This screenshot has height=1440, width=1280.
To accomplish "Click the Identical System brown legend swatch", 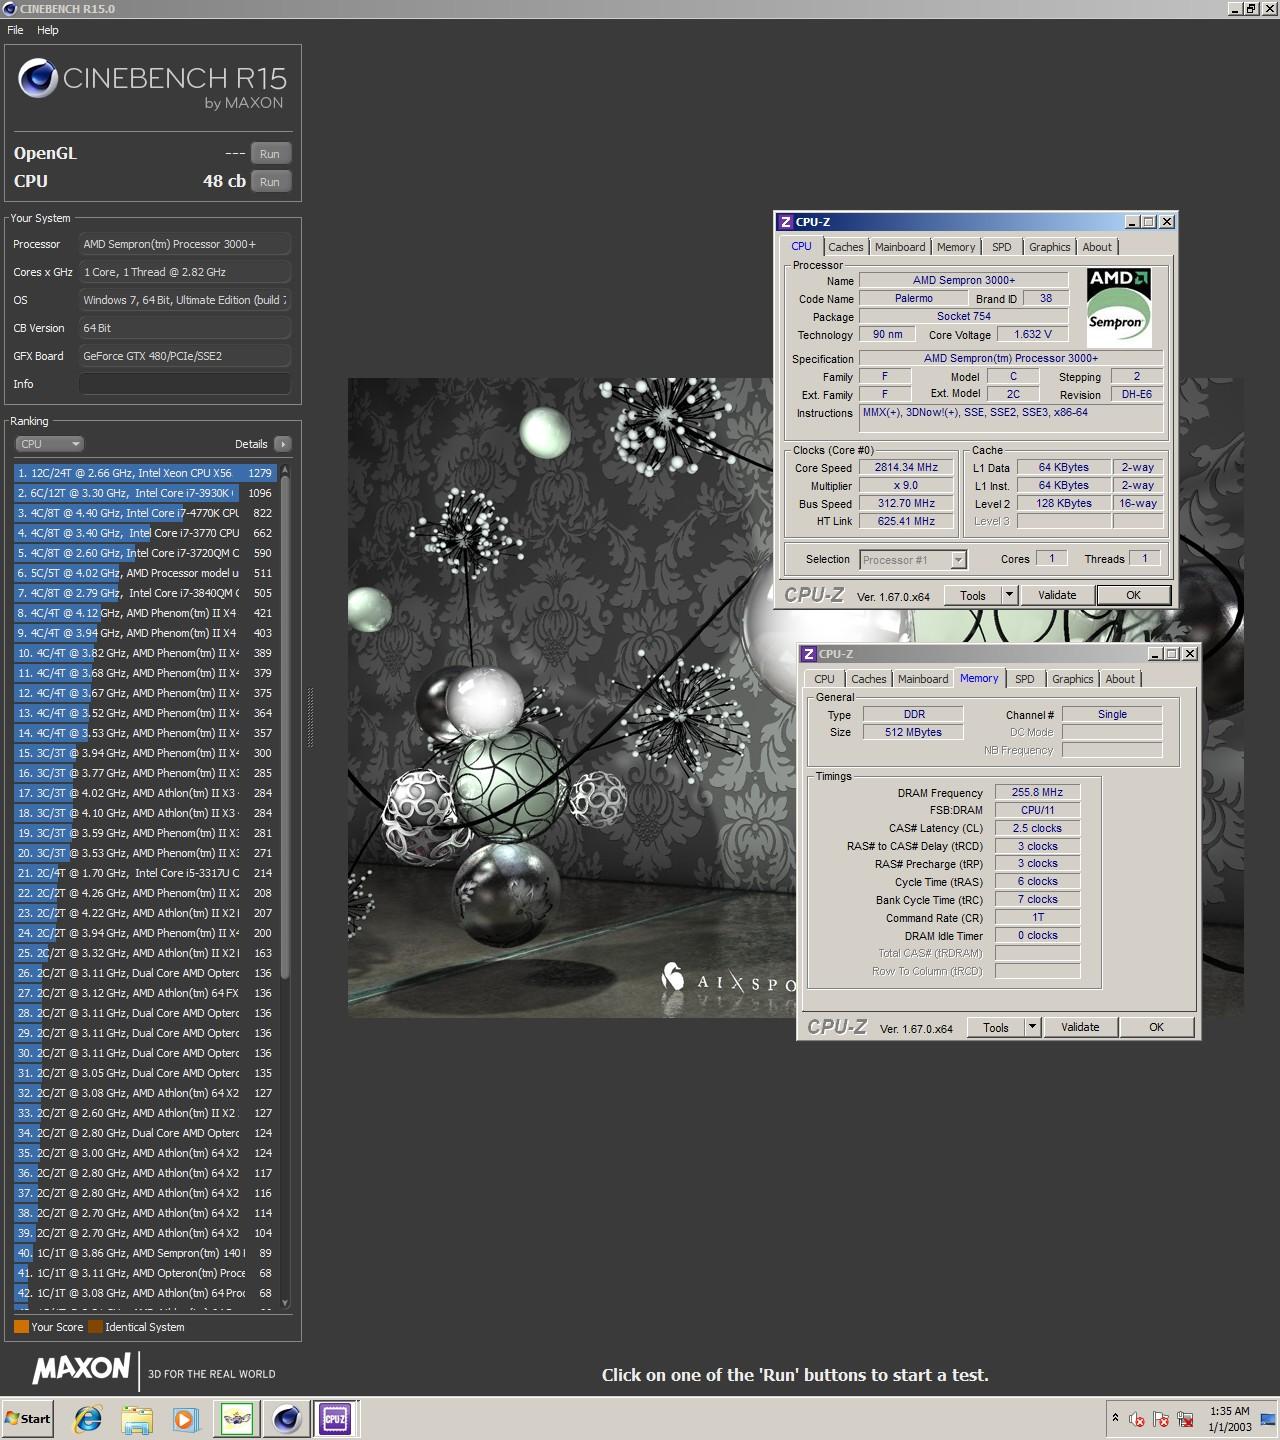I will tap(95, 1327).
